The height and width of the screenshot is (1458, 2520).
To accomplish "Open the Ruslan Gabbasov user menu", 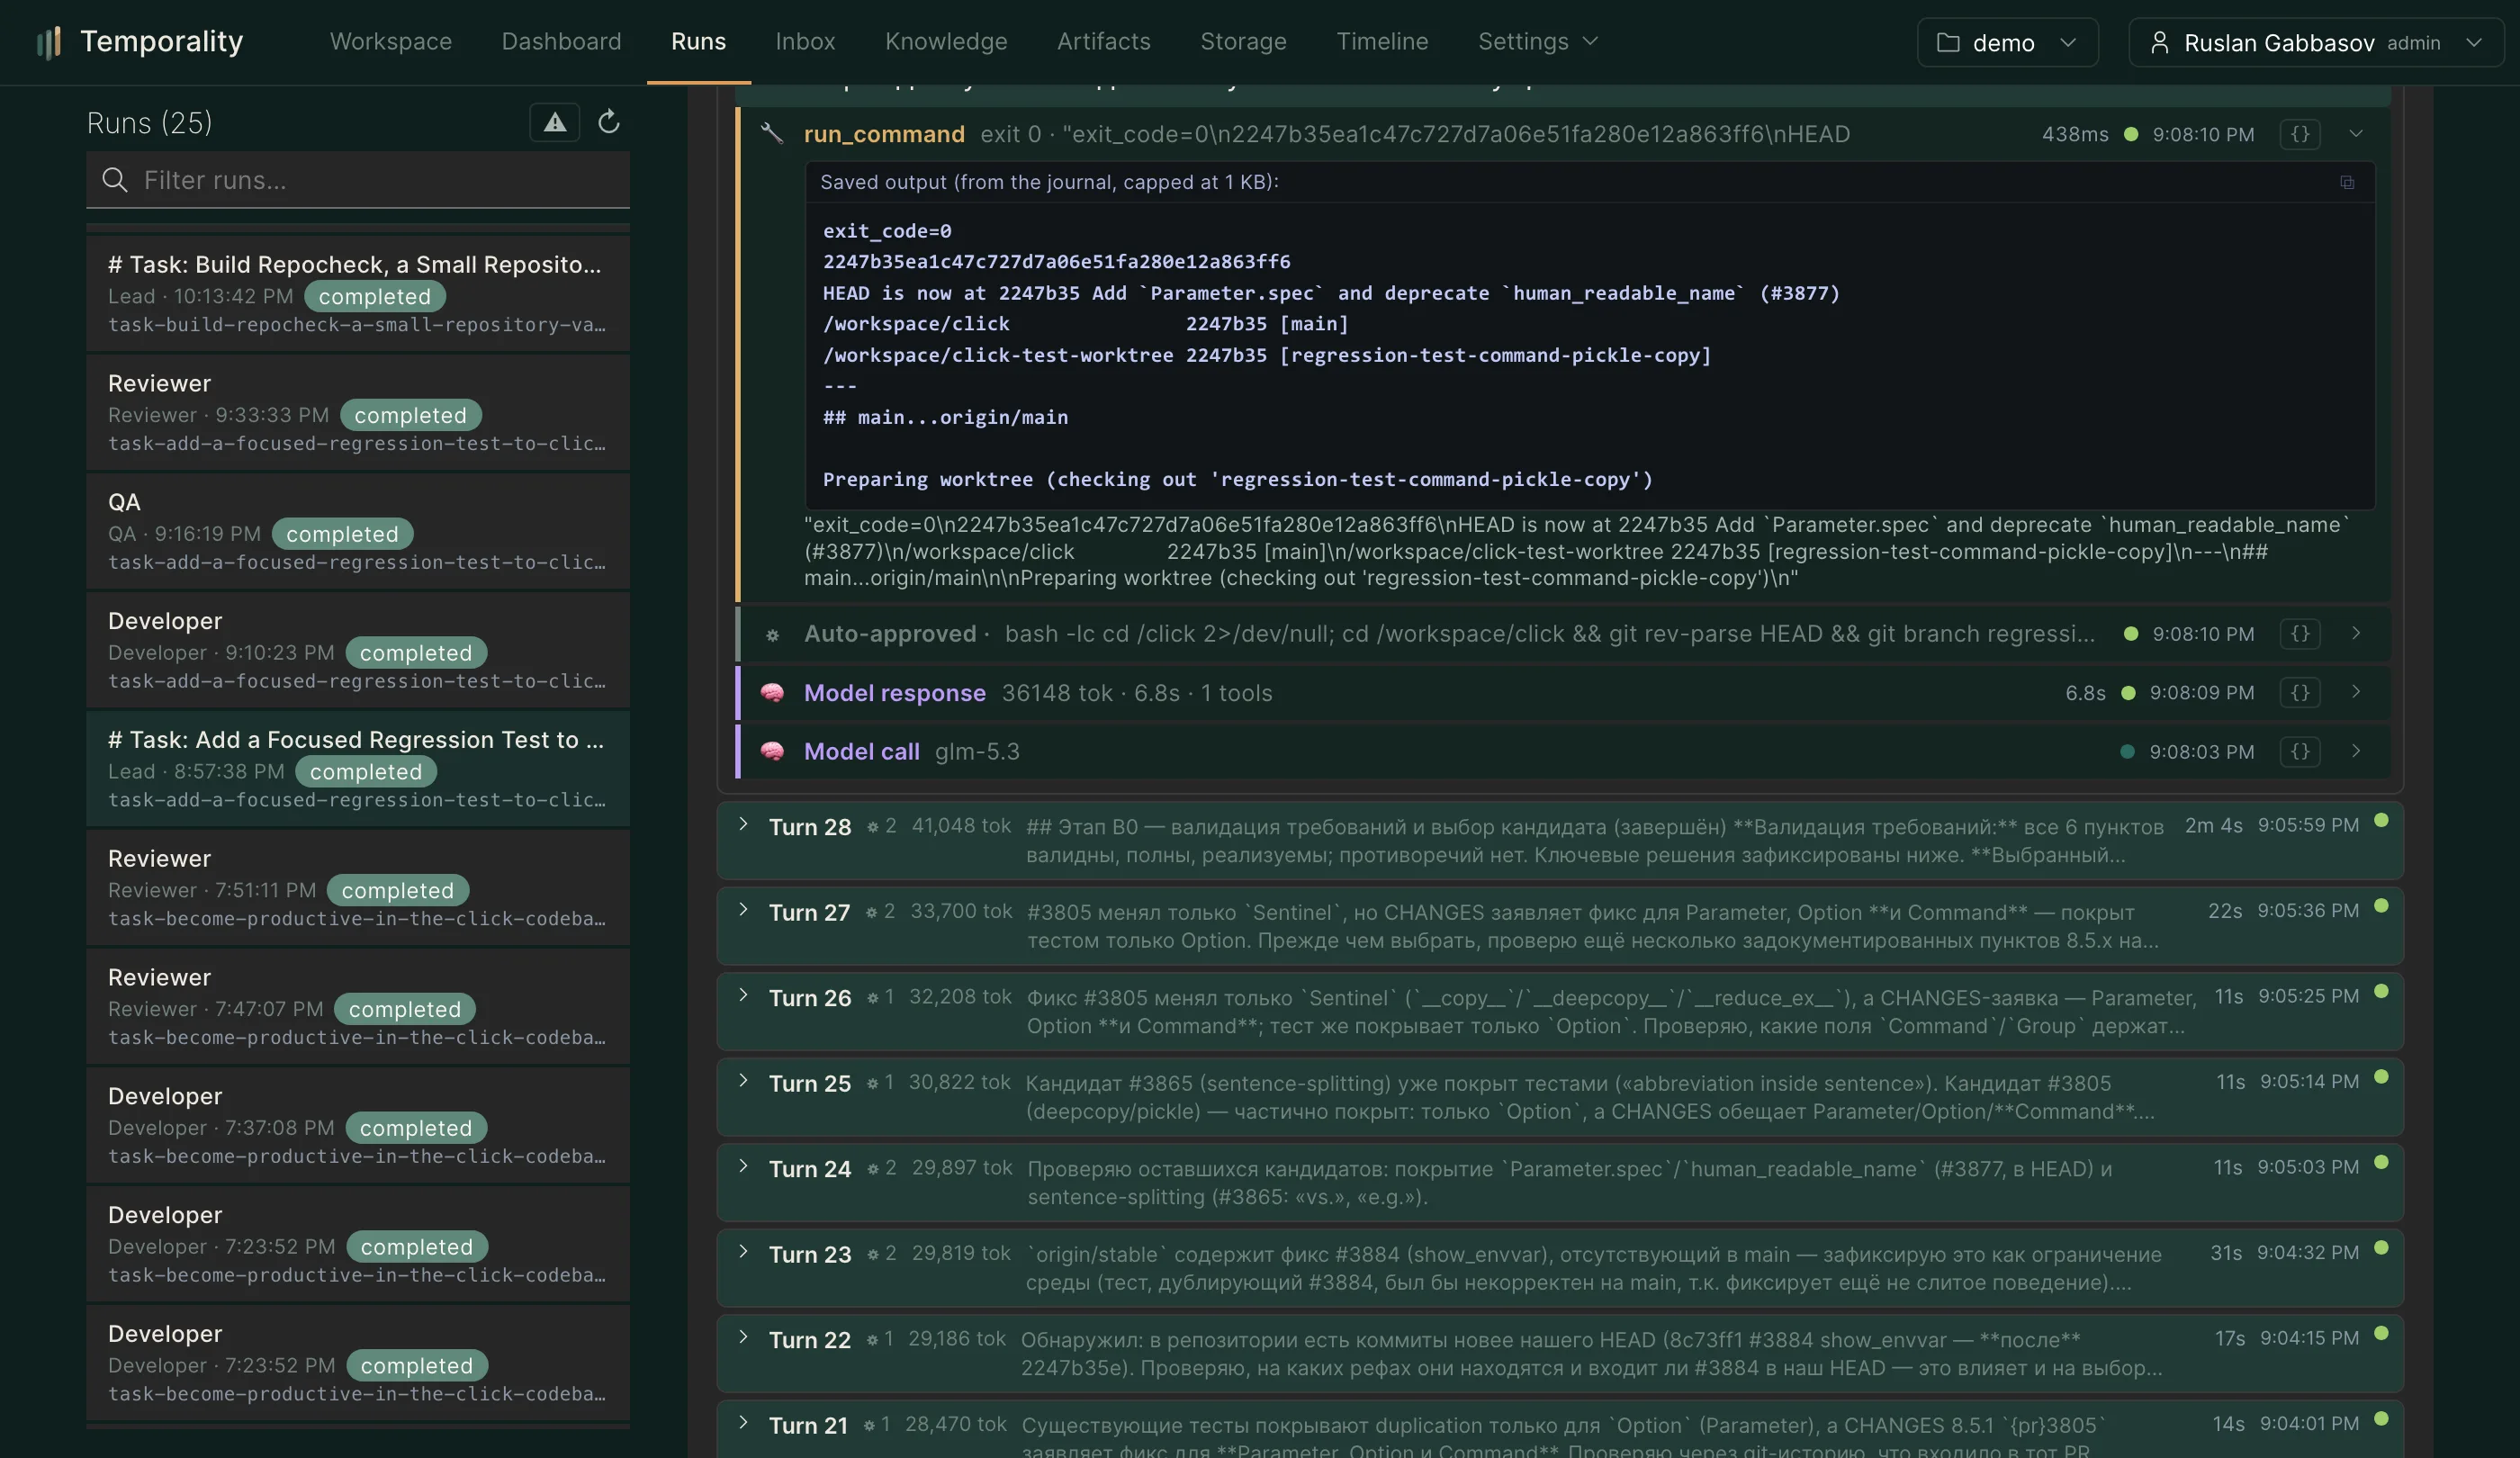I will tap(2316, 42).
